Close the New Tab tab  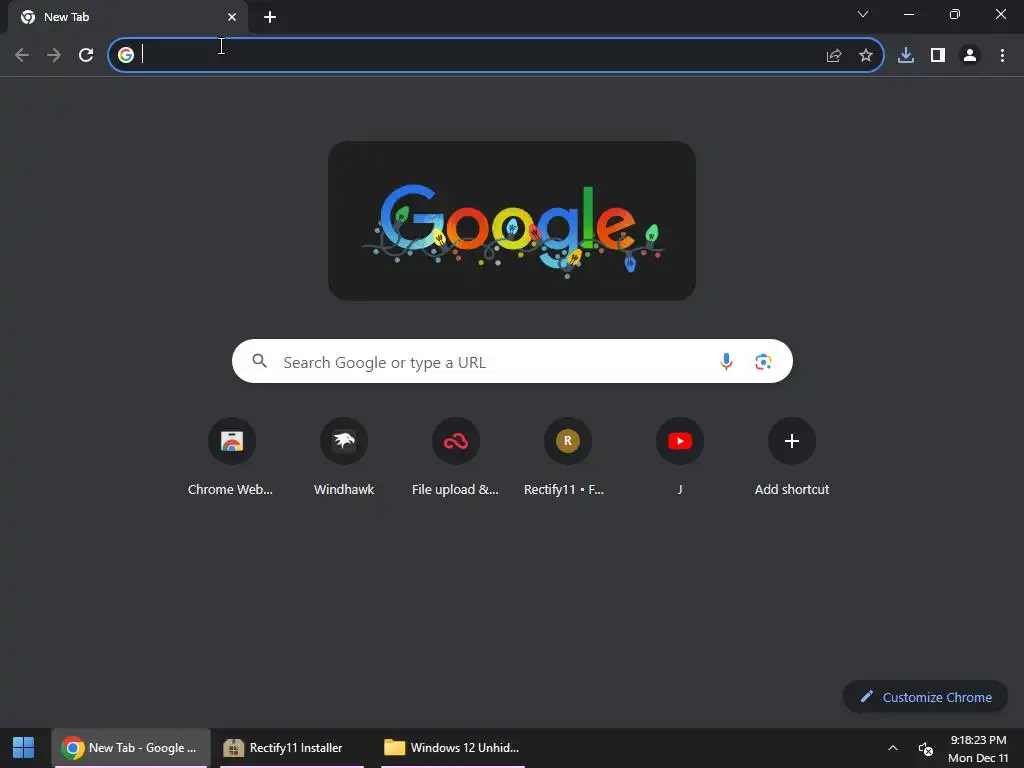tap(232, 17)
